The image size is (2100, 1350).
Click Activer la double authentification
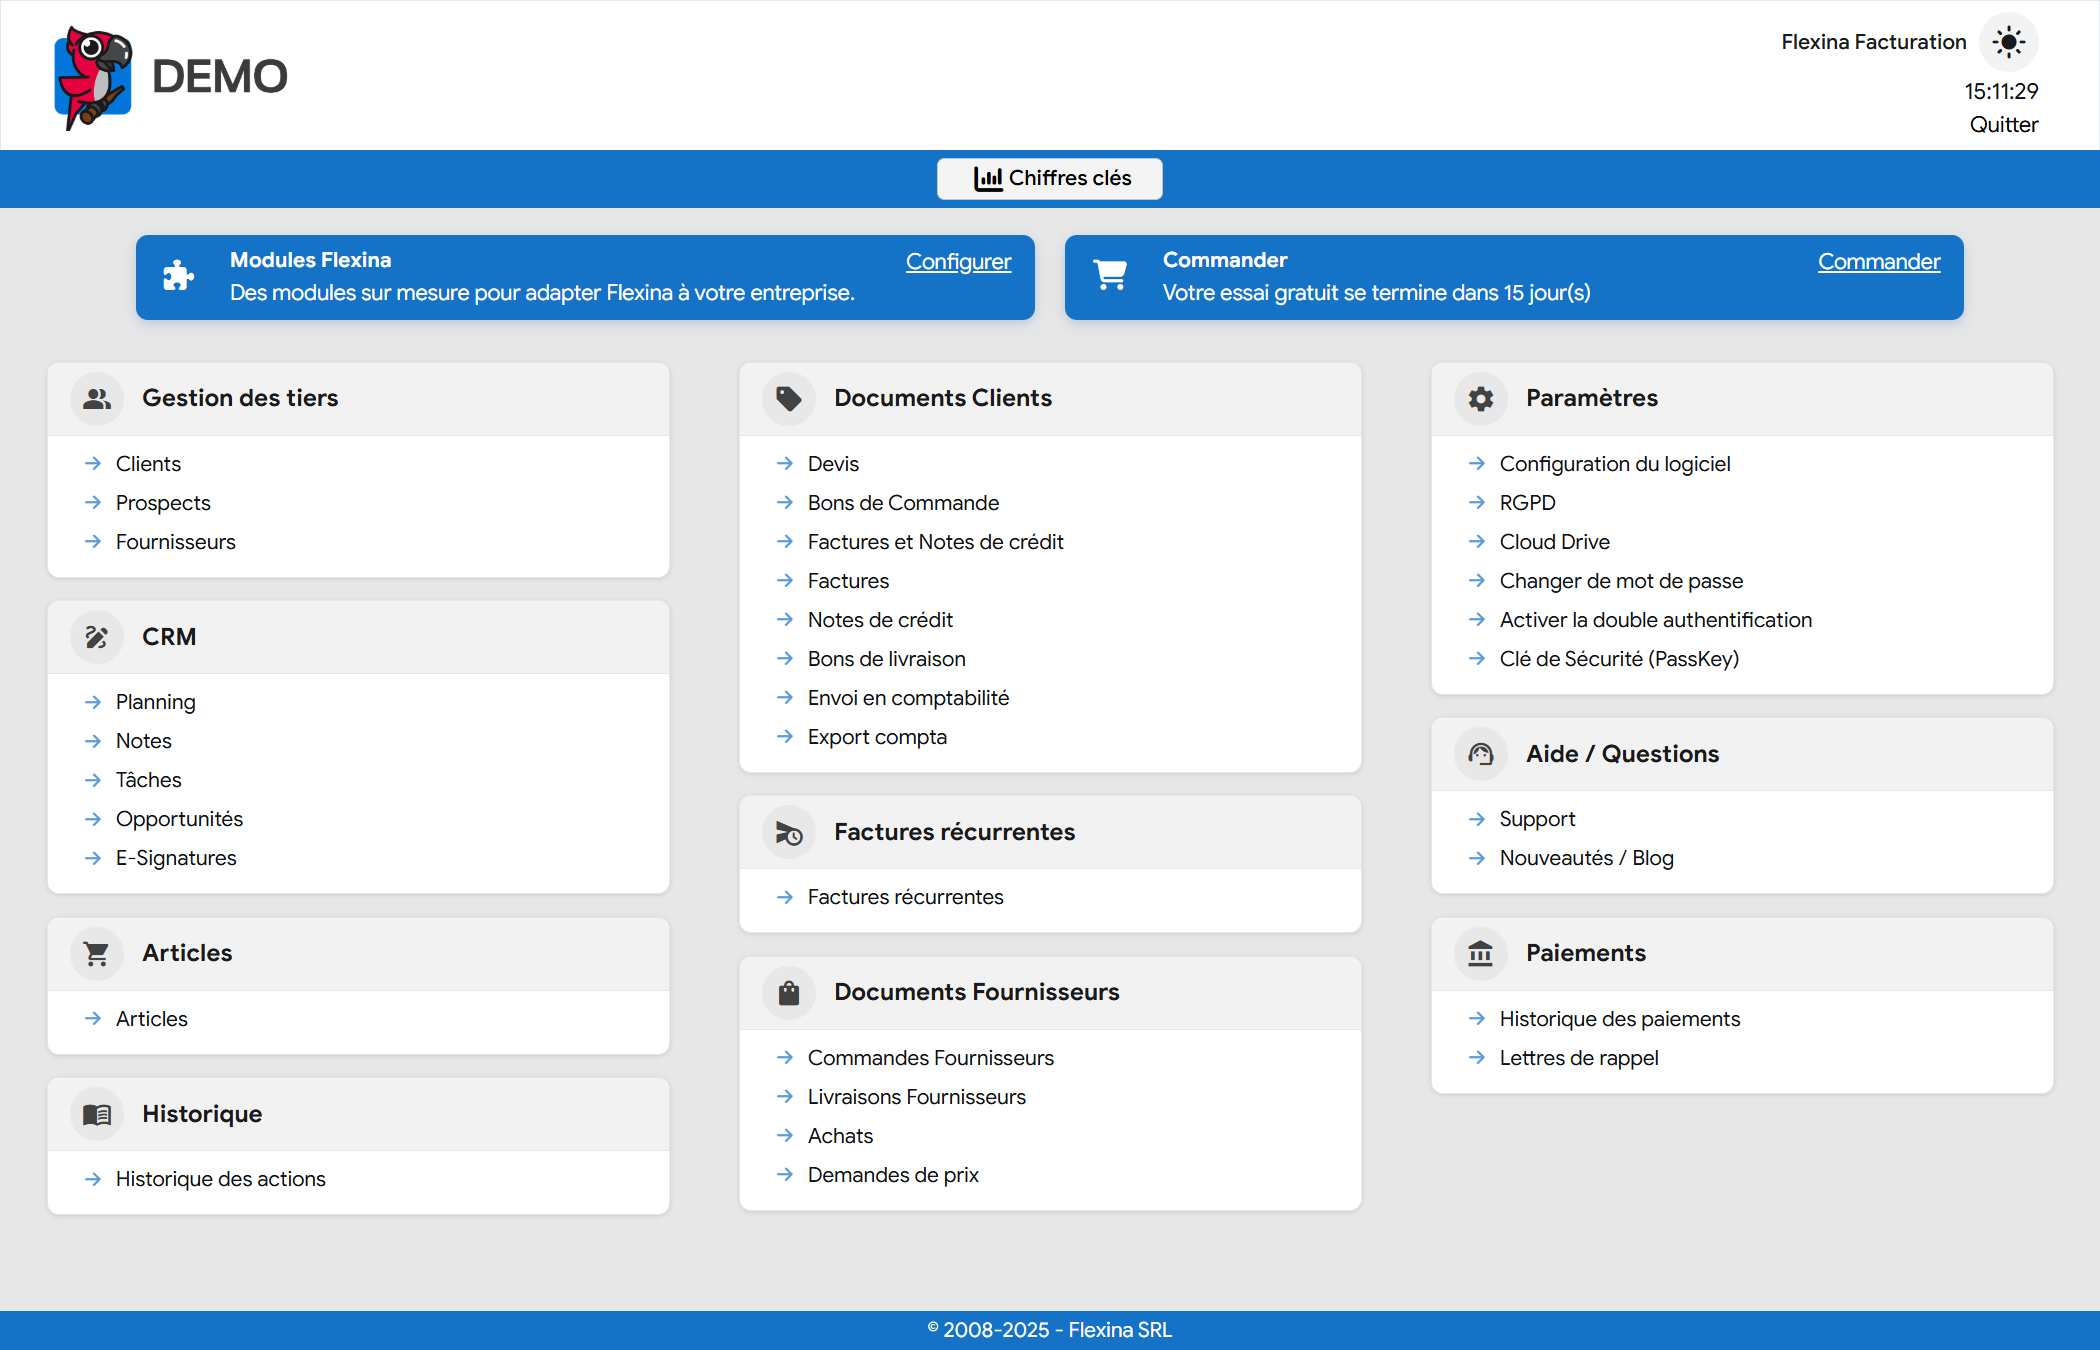pos(1655,619)
